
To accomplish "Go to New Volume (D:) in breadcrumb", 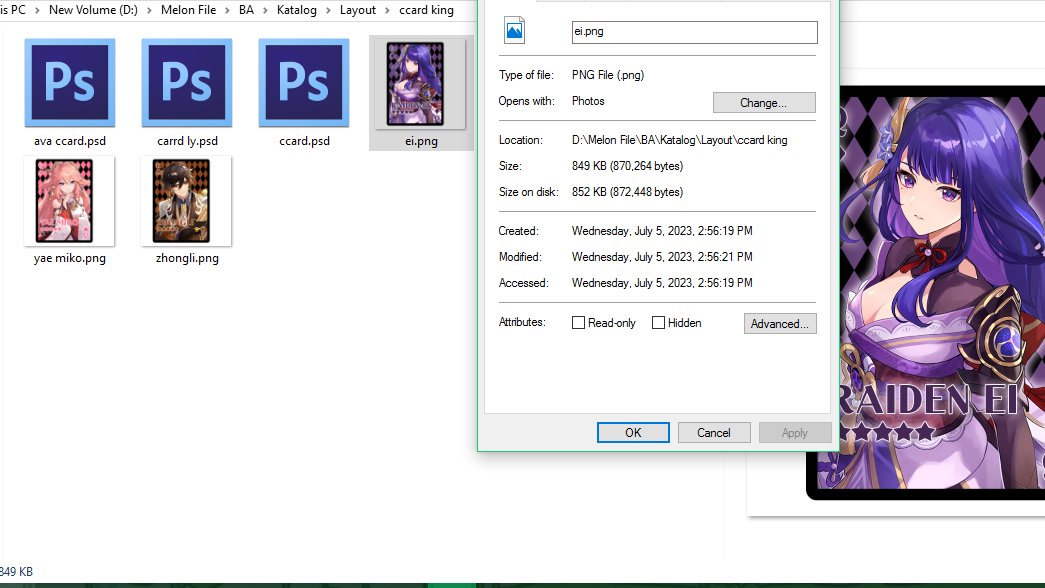I will click(93, 10).
